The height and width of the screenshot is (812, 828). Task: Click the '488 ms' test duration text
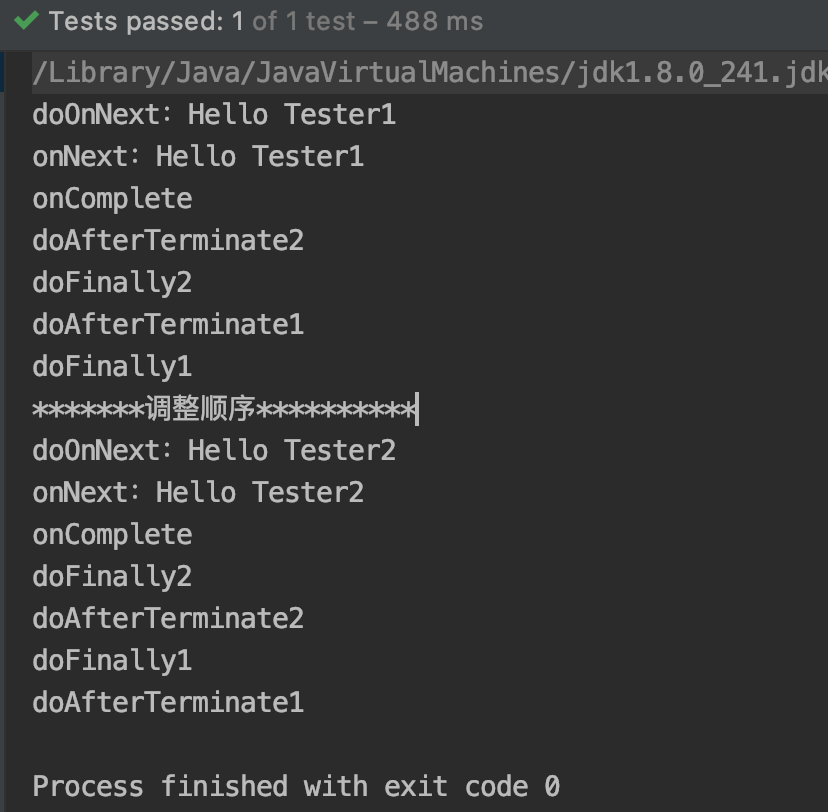point(435,22)
